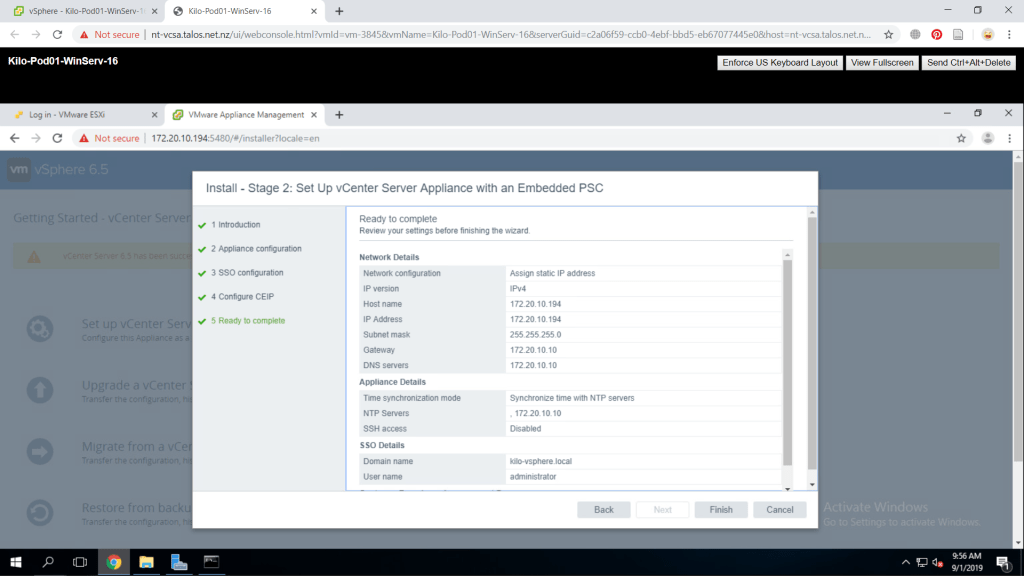The height and width of the screenshot is (576, 1024).
Task: Cancel the vCenter installation wizard
Action: (779, 509)
